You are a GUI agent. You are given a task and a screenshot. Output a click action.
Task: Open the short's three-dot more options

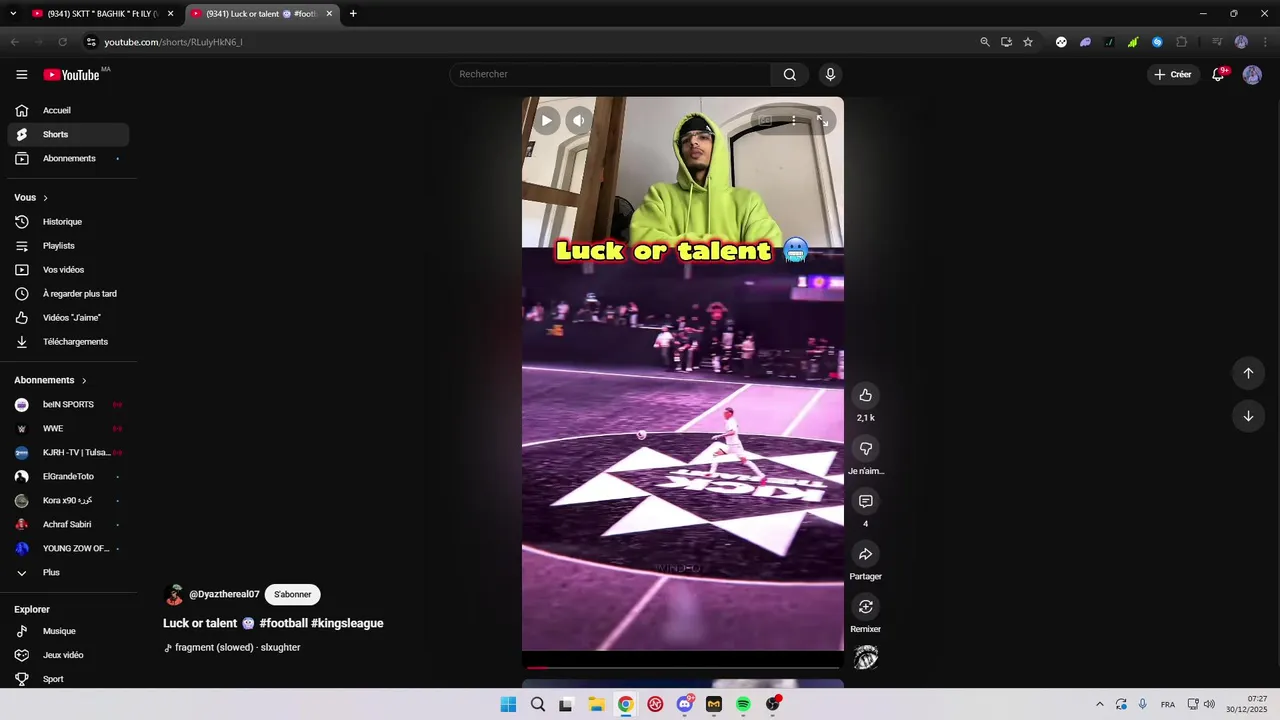794,121
